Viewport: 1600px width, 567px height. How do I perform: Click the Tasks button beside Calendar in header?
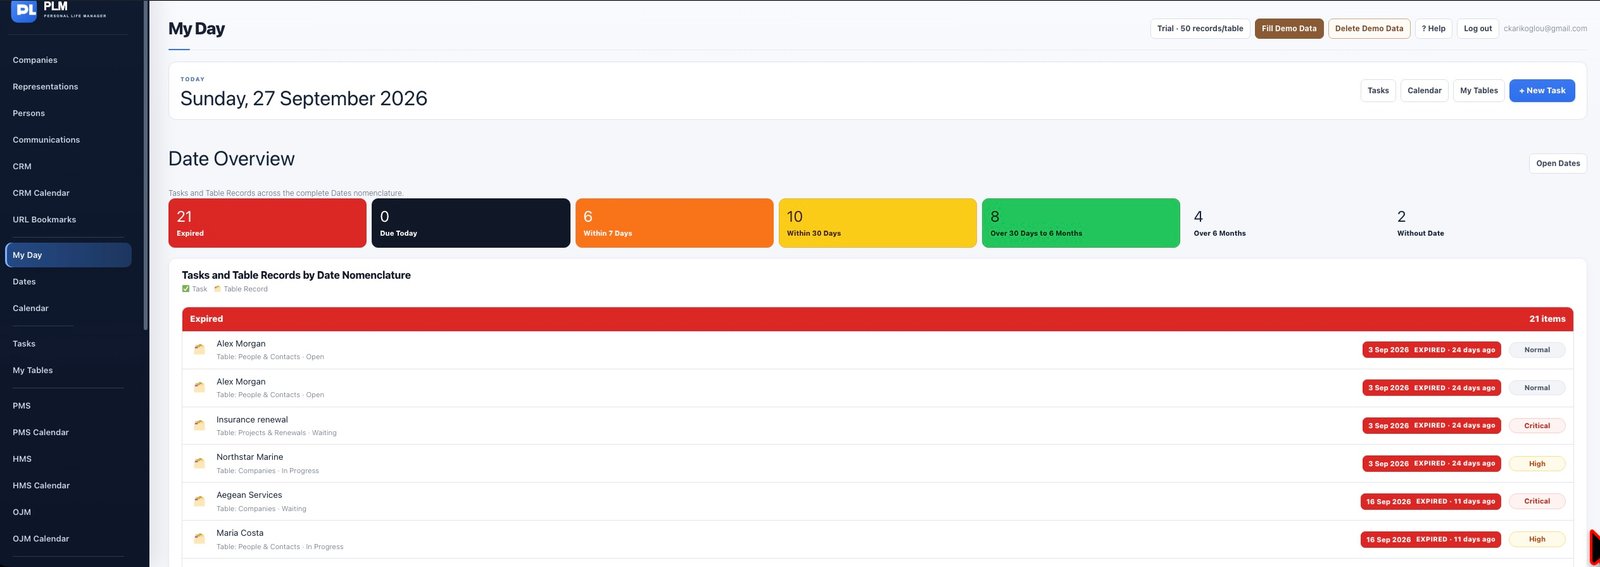coord(1378,91)
